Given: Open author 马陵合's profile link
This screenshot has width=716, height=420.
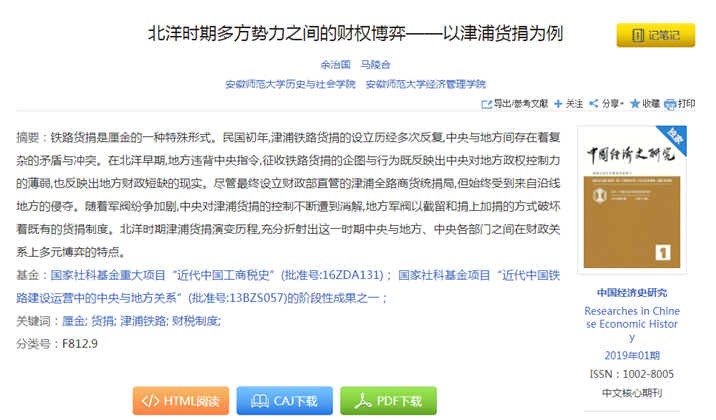Looking at the screenshot, I should pyautogui.click(x=376, y=64).
